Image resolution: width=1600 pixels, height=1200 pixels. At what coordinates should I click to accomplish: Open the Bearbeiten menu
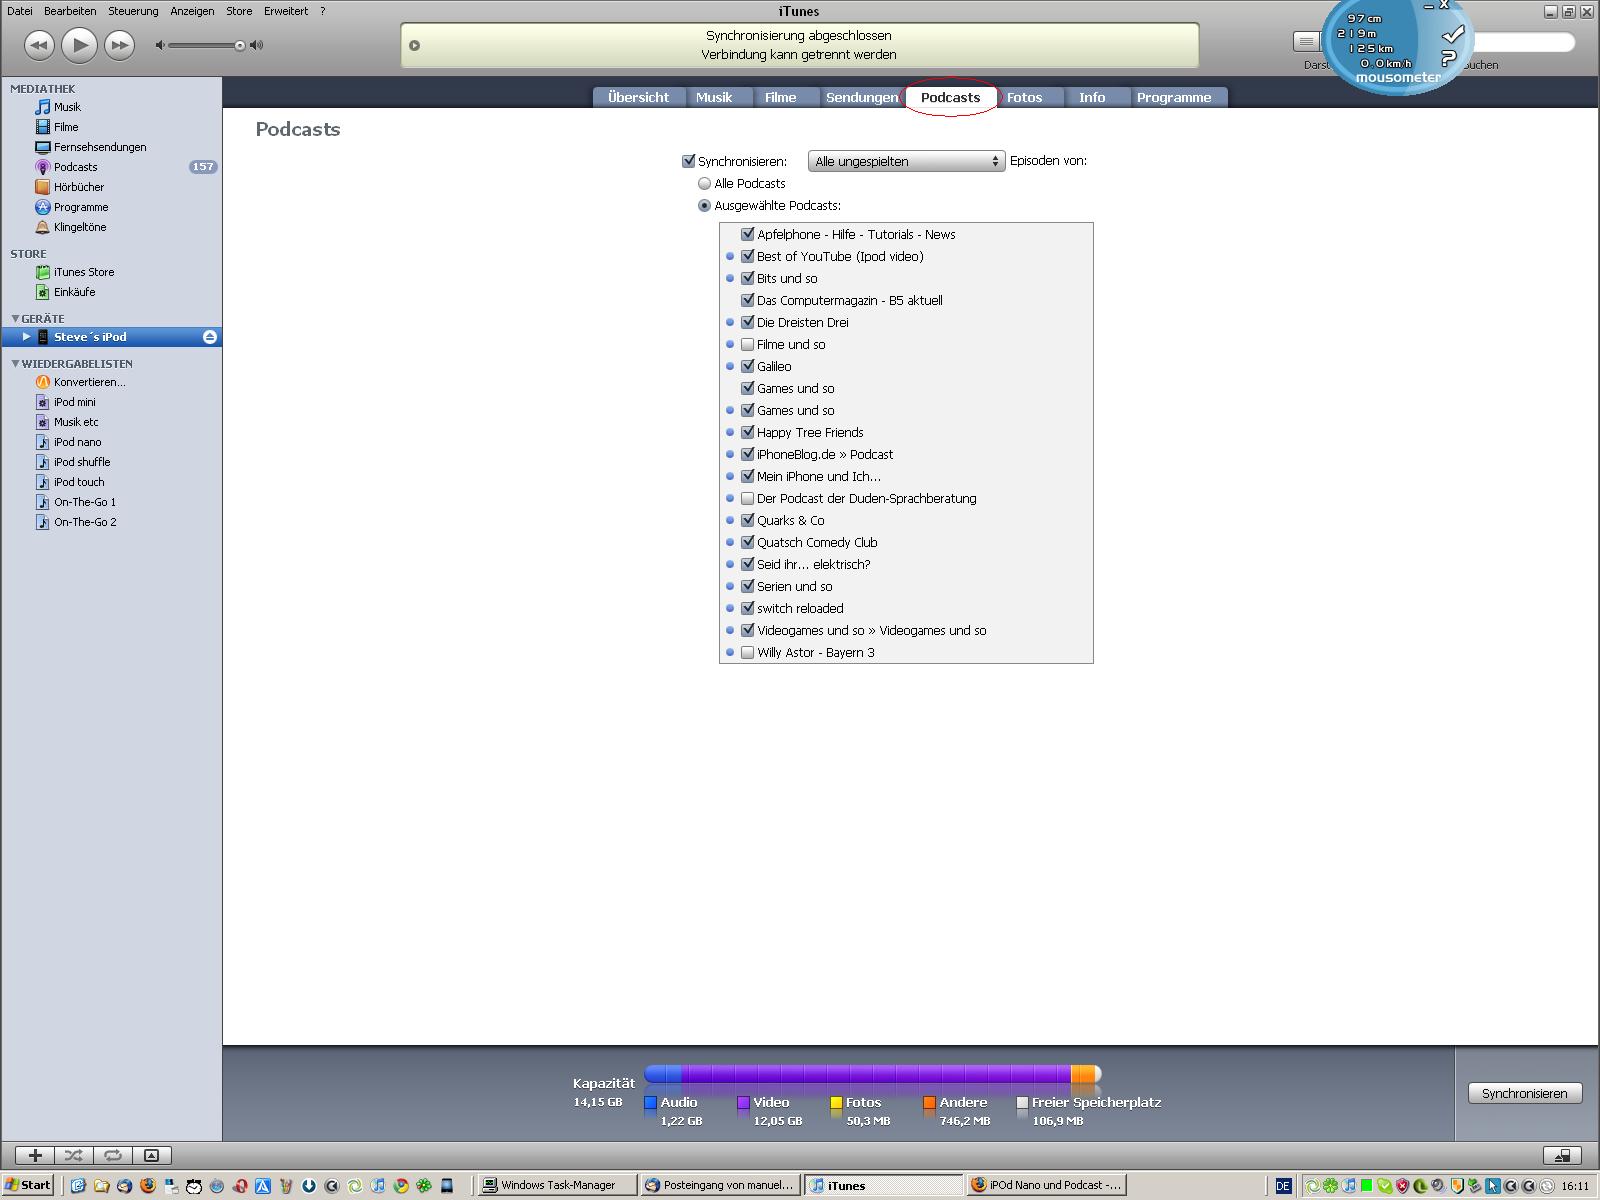pyautogui.click(x=70, y=11)
